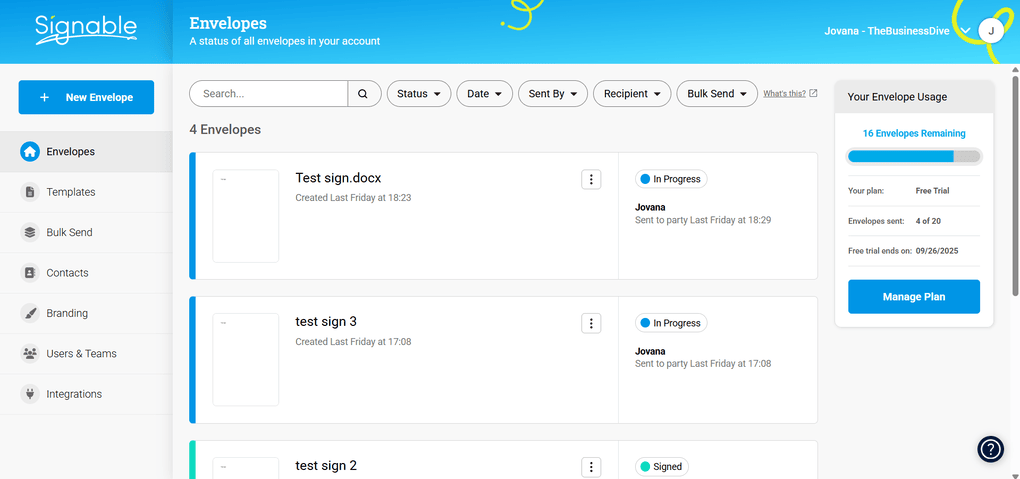Open three-dot menu for test sign 2

591,467
